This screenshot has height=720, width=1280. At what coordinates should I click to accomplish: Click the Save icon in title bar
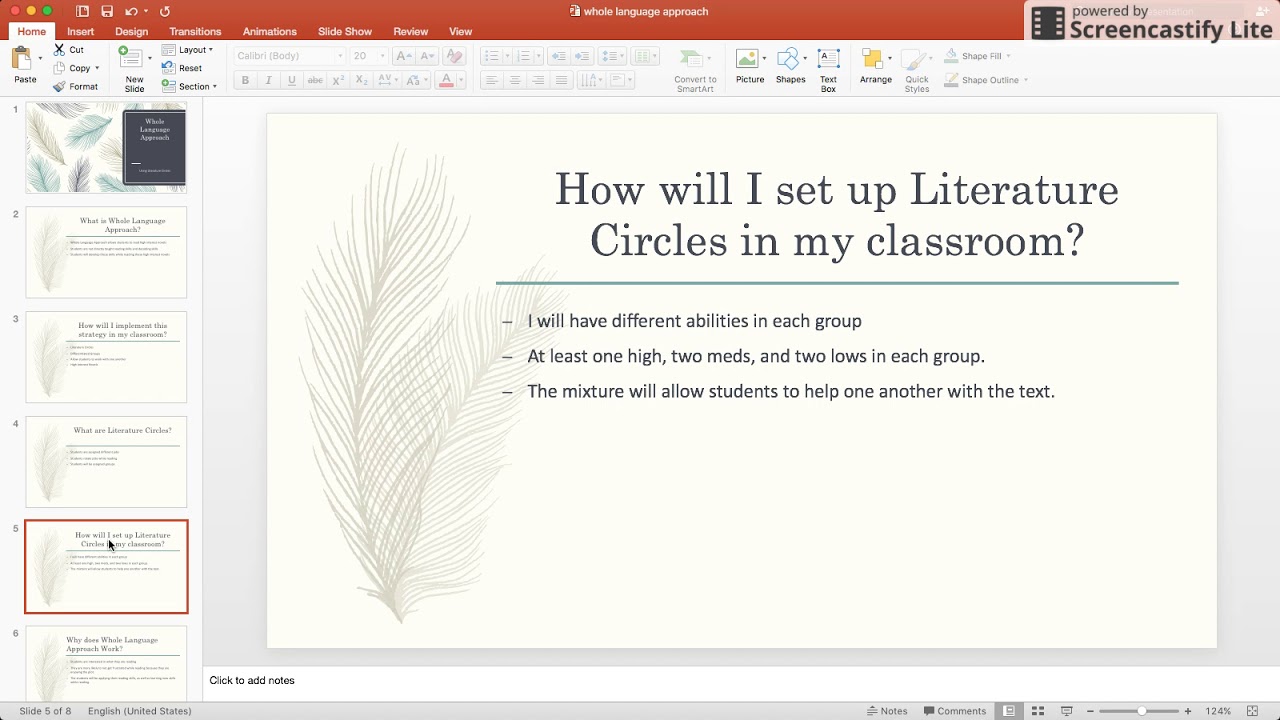click(107, 11)
